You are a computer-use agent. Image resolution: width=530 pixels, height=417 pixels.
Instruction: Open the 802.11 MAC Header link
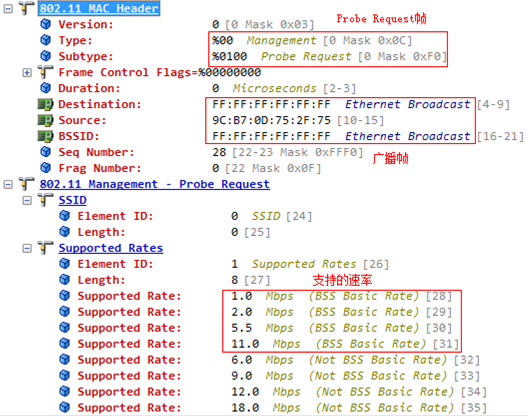99,8
